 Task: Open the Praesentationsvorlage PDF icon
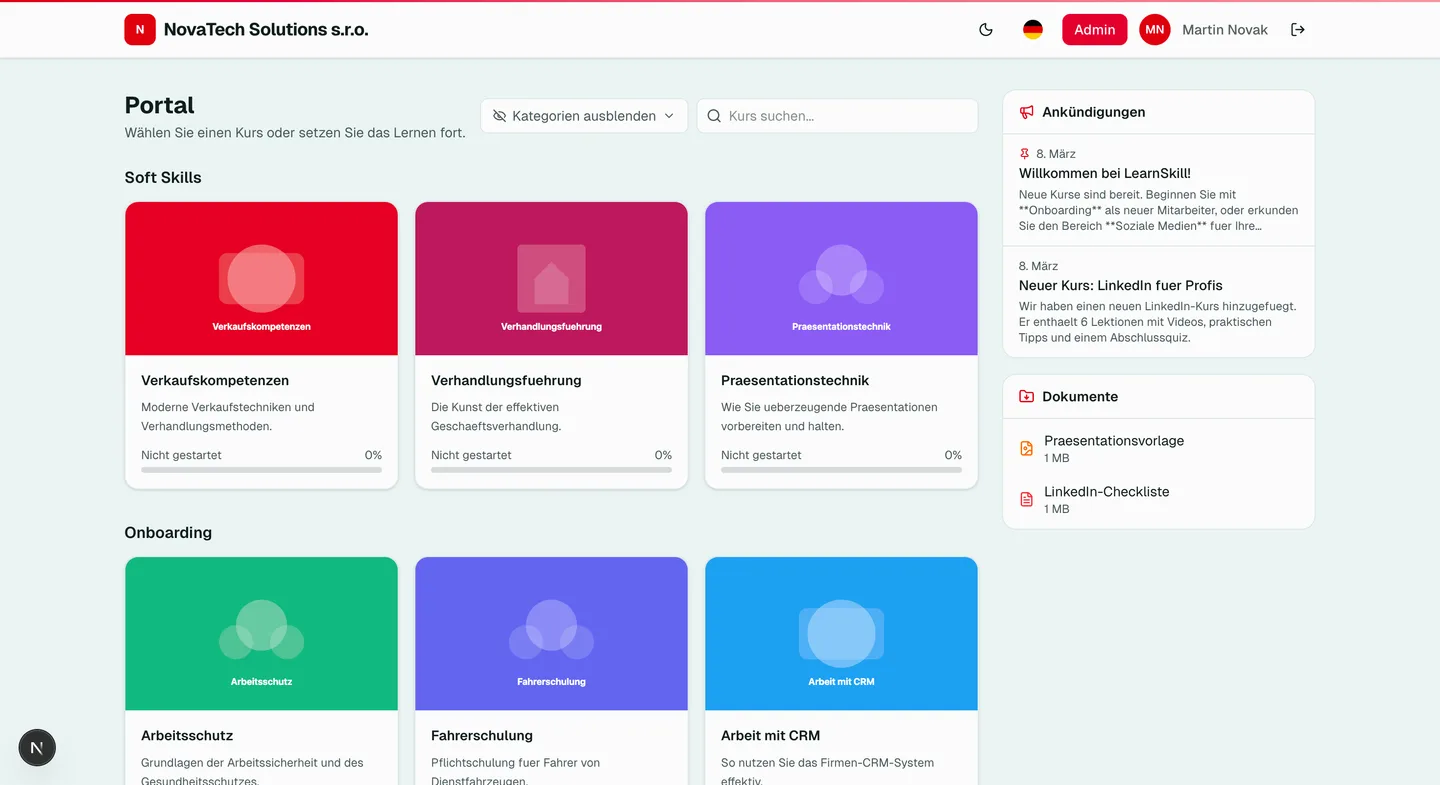pyautogui.click(x=1026, y=448)
